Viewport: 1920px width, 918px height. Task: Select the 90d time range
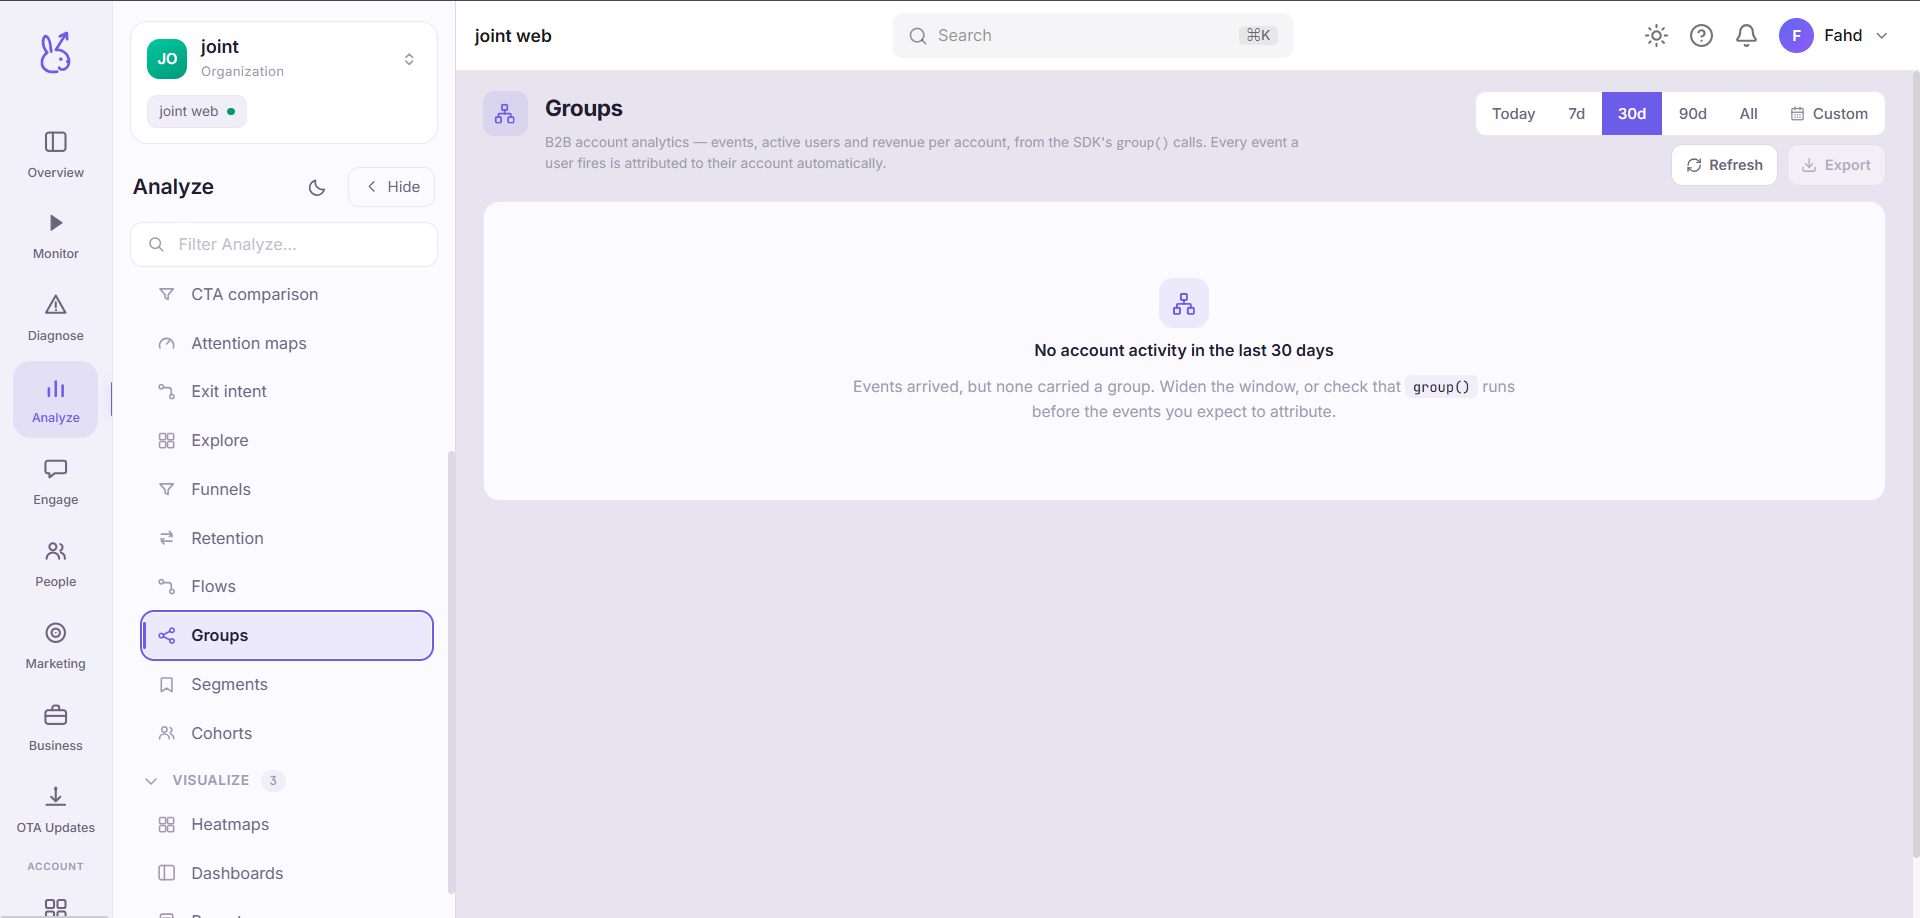click(1693, 114)
